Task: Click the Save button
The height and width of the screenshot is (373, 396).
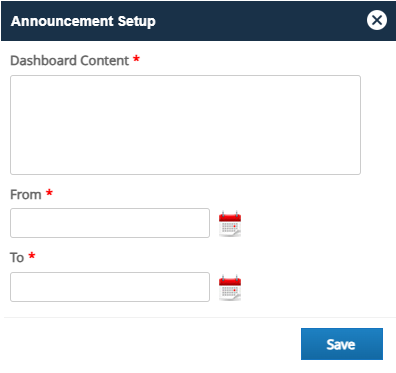Action: pyautogui.click(x=342, y=344)
